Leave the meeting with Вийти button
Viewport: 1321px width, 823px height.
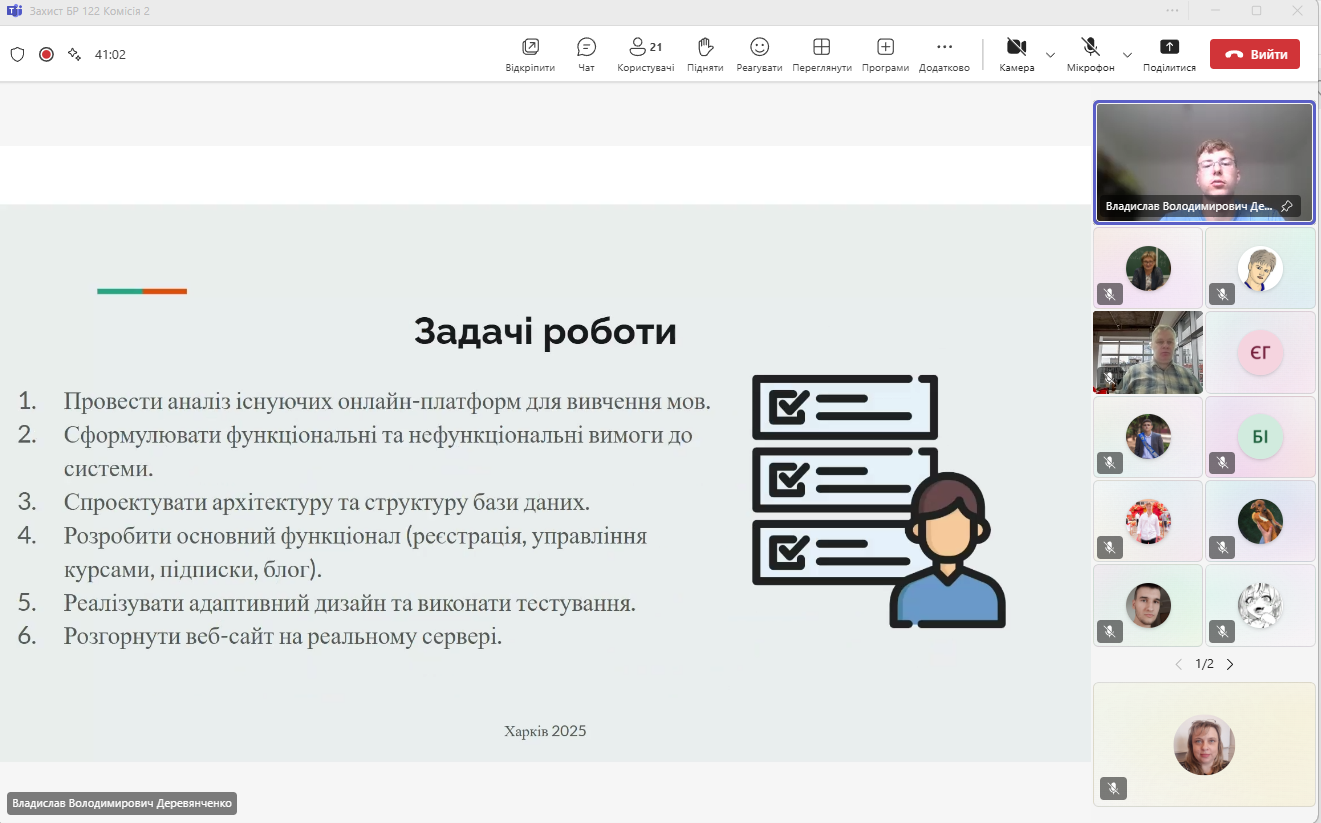(1254, 54)
